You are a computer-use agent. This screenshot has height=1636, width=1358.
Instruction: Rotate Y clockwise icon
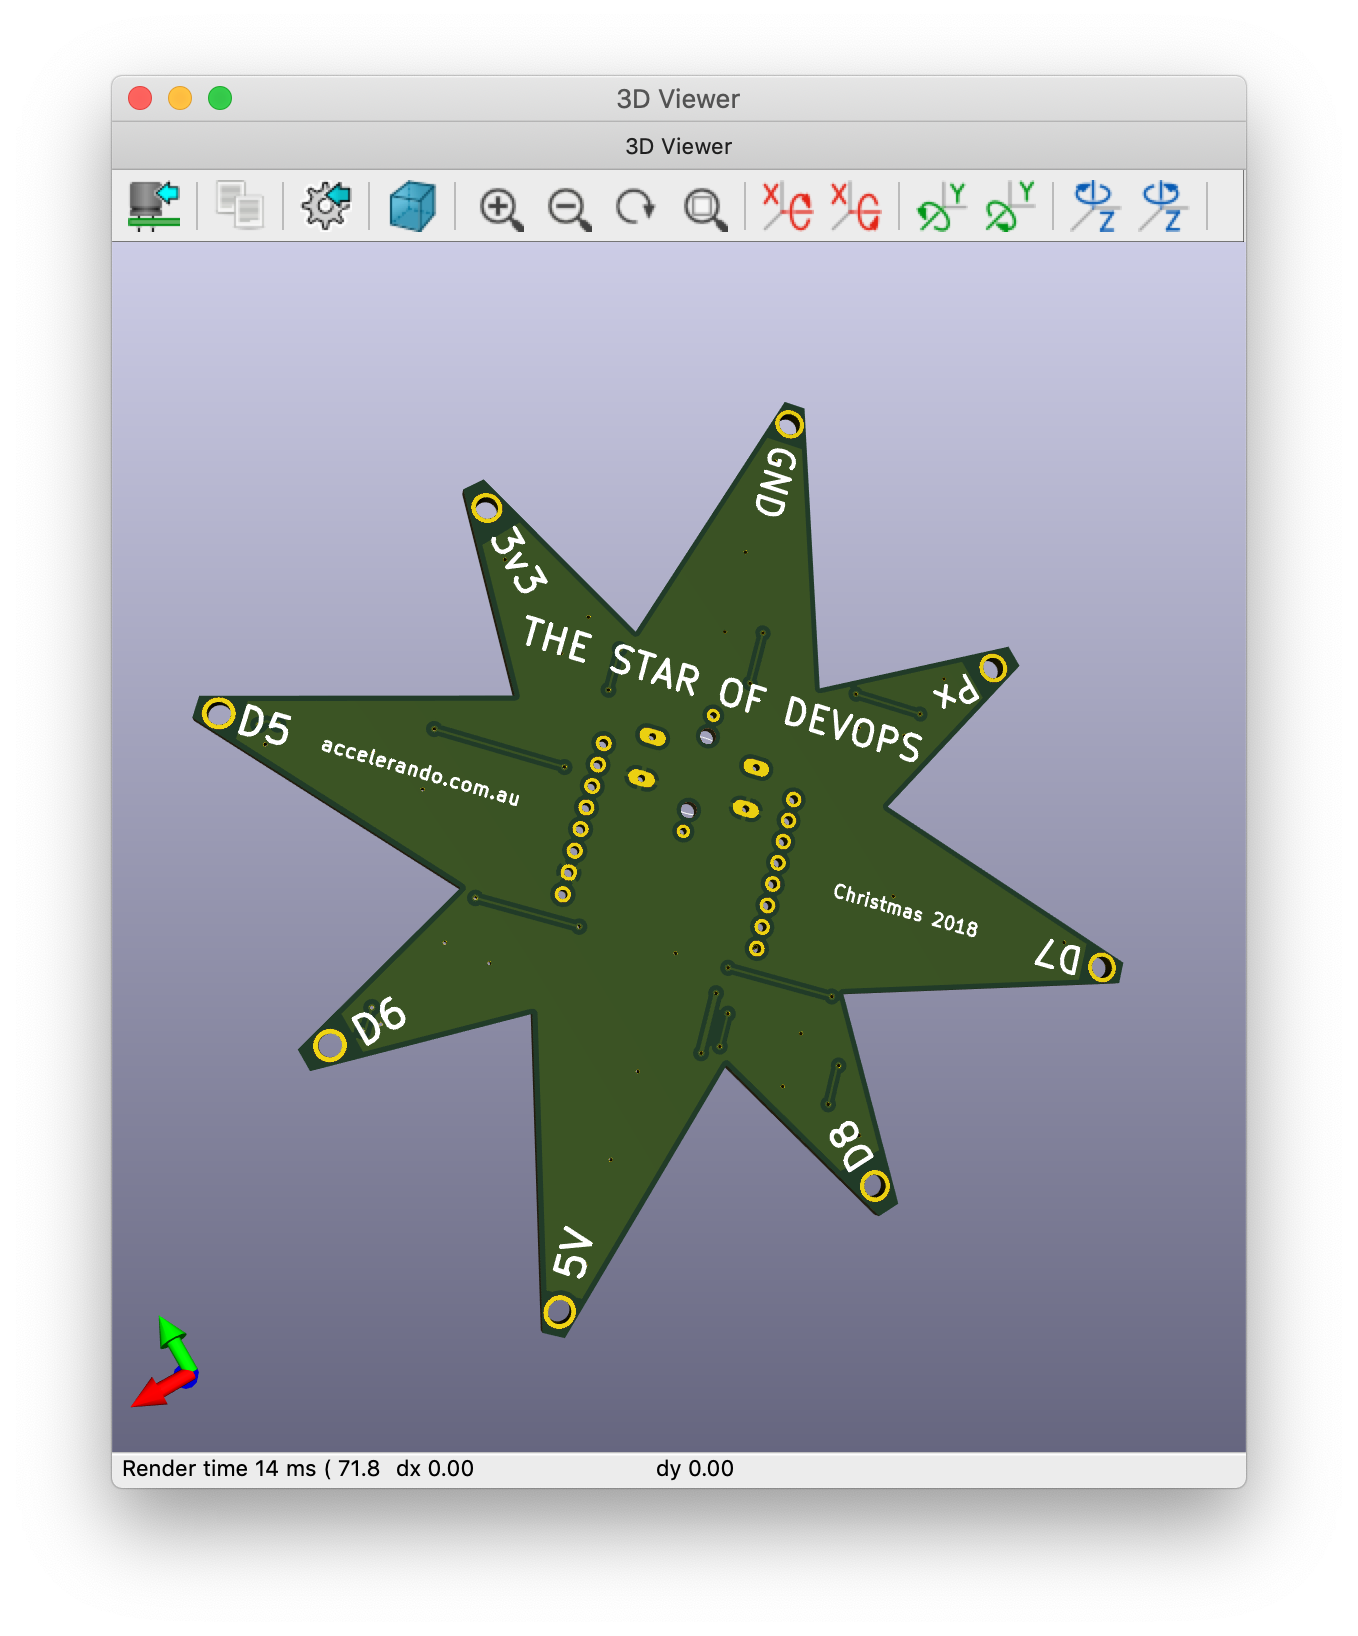click(941, 206)
